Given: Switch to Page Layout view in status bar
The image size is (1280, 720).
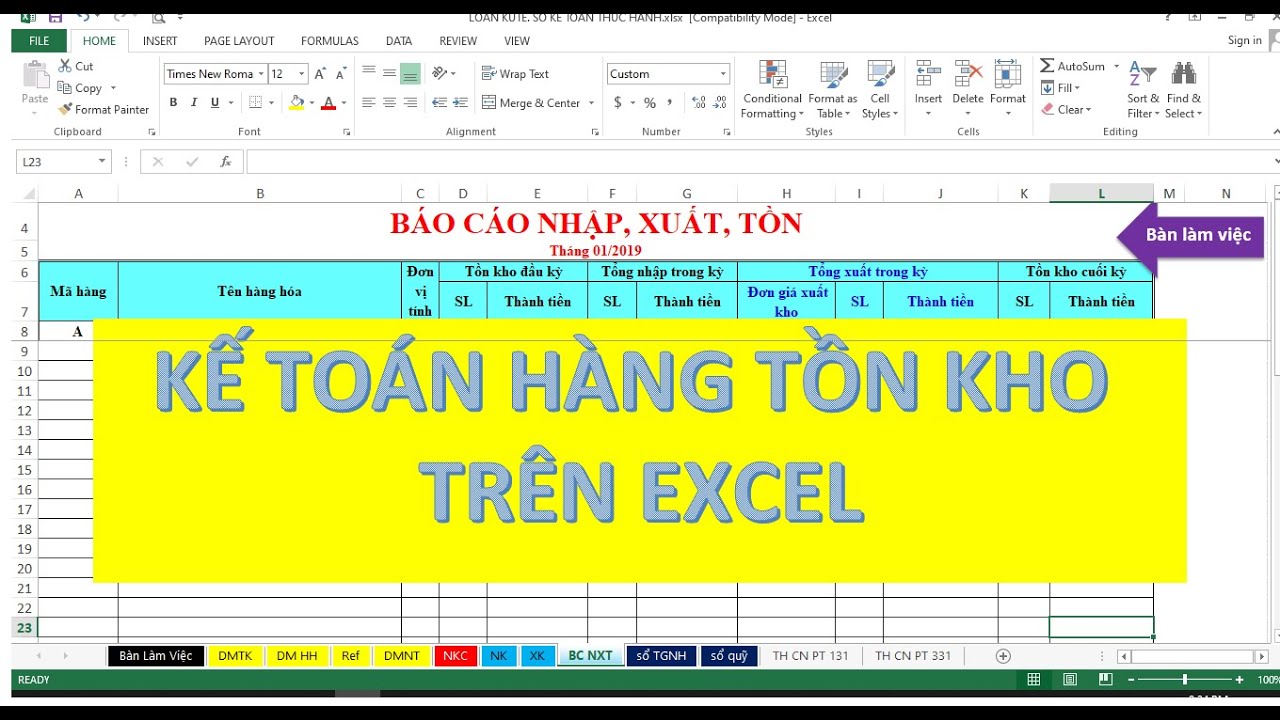Looking at the screenshot, I should (x=1070, y=680).
